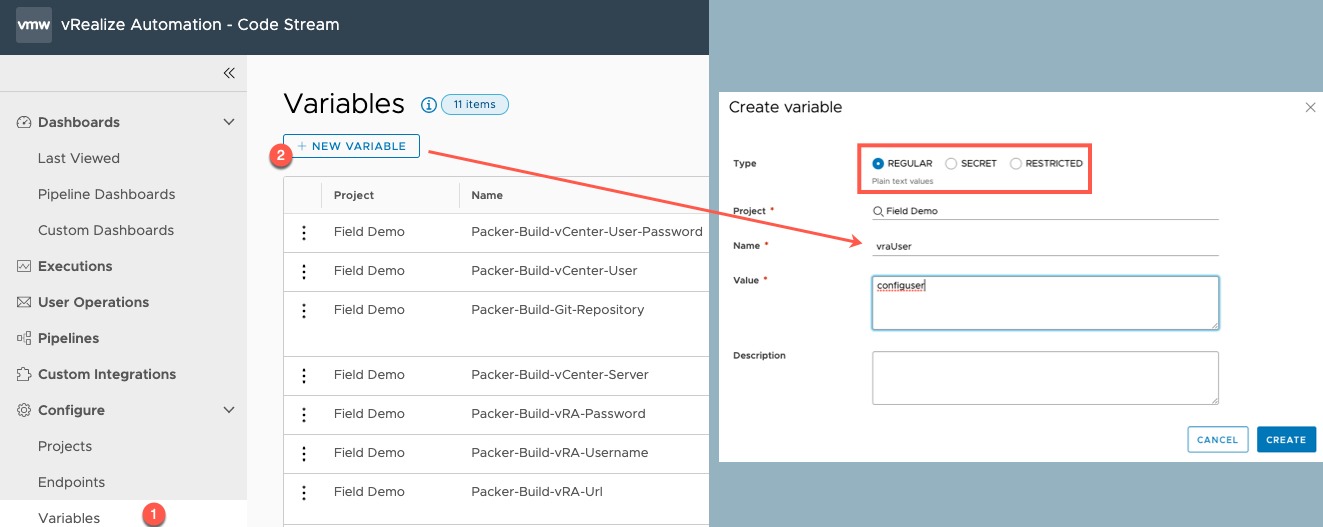1323x527 pixels.
Task: Click the Executions chart icon
Action: coord(24,266)
